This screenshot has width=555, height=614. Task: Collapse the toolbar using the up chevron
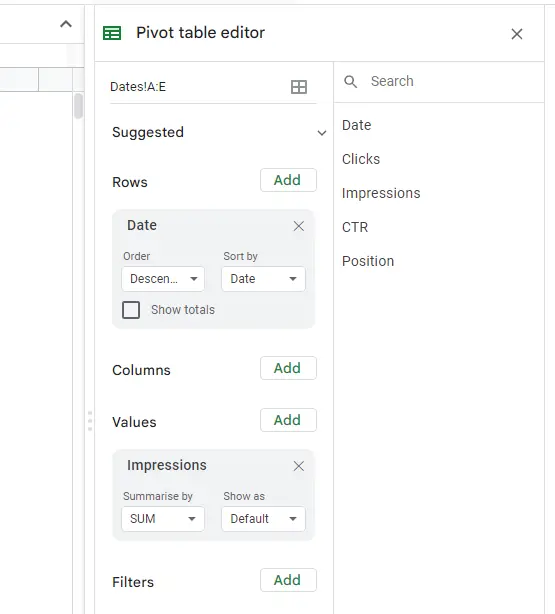click(66, 24)
